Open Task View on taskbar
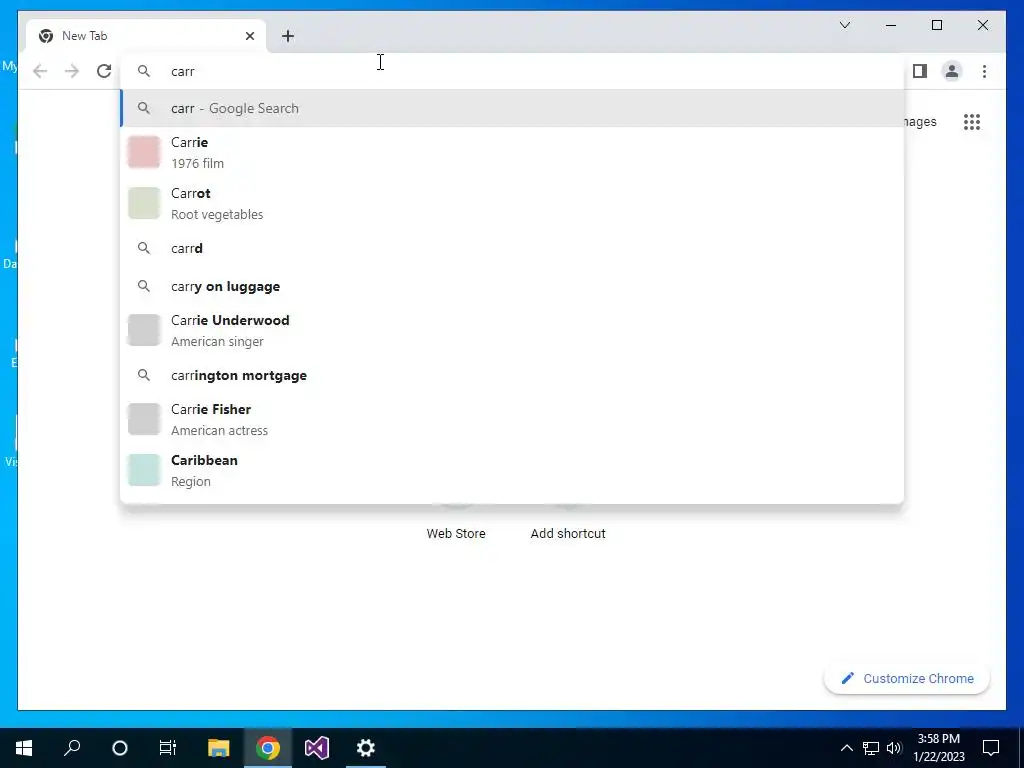Viewport: 1024px width, 768px height. 168,748
